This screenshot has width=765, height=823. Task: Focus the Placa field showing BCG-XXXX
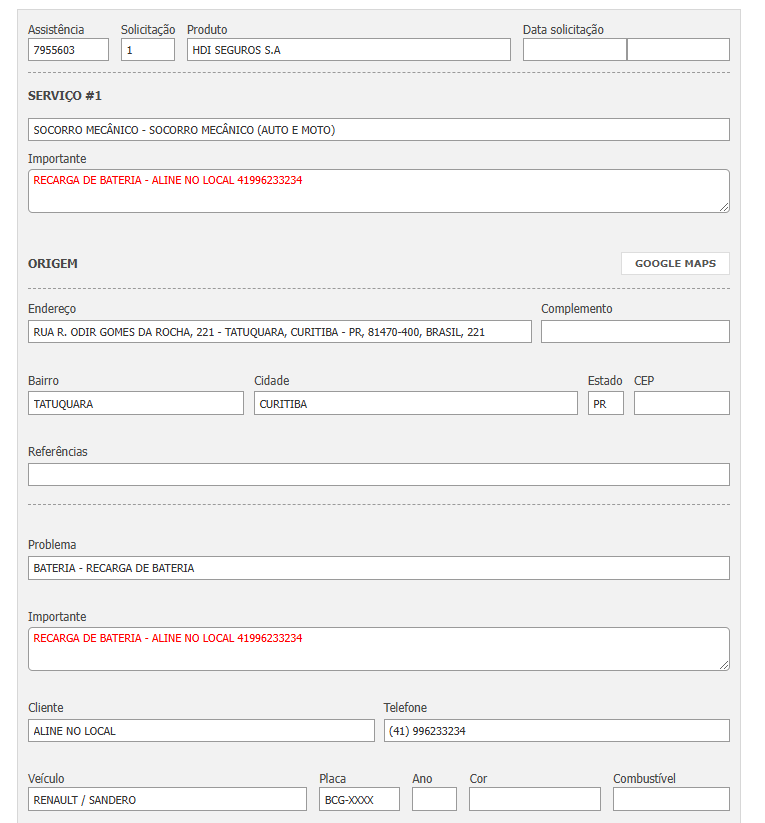click(359, 799)
